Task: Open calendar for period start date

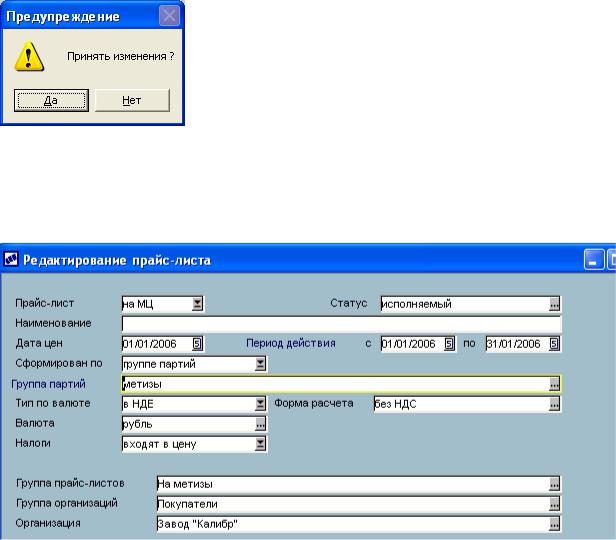Action: pos(449,344)
